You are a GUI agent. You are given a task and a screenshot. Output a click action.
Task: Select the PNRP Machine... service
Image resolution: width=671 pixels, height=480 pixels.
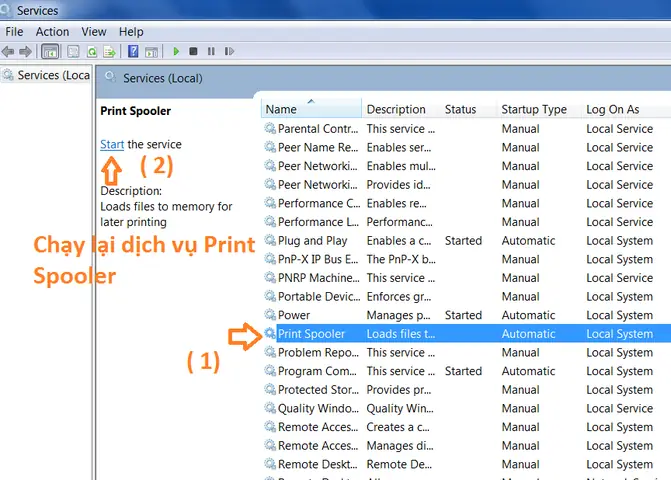pos(466,278)
